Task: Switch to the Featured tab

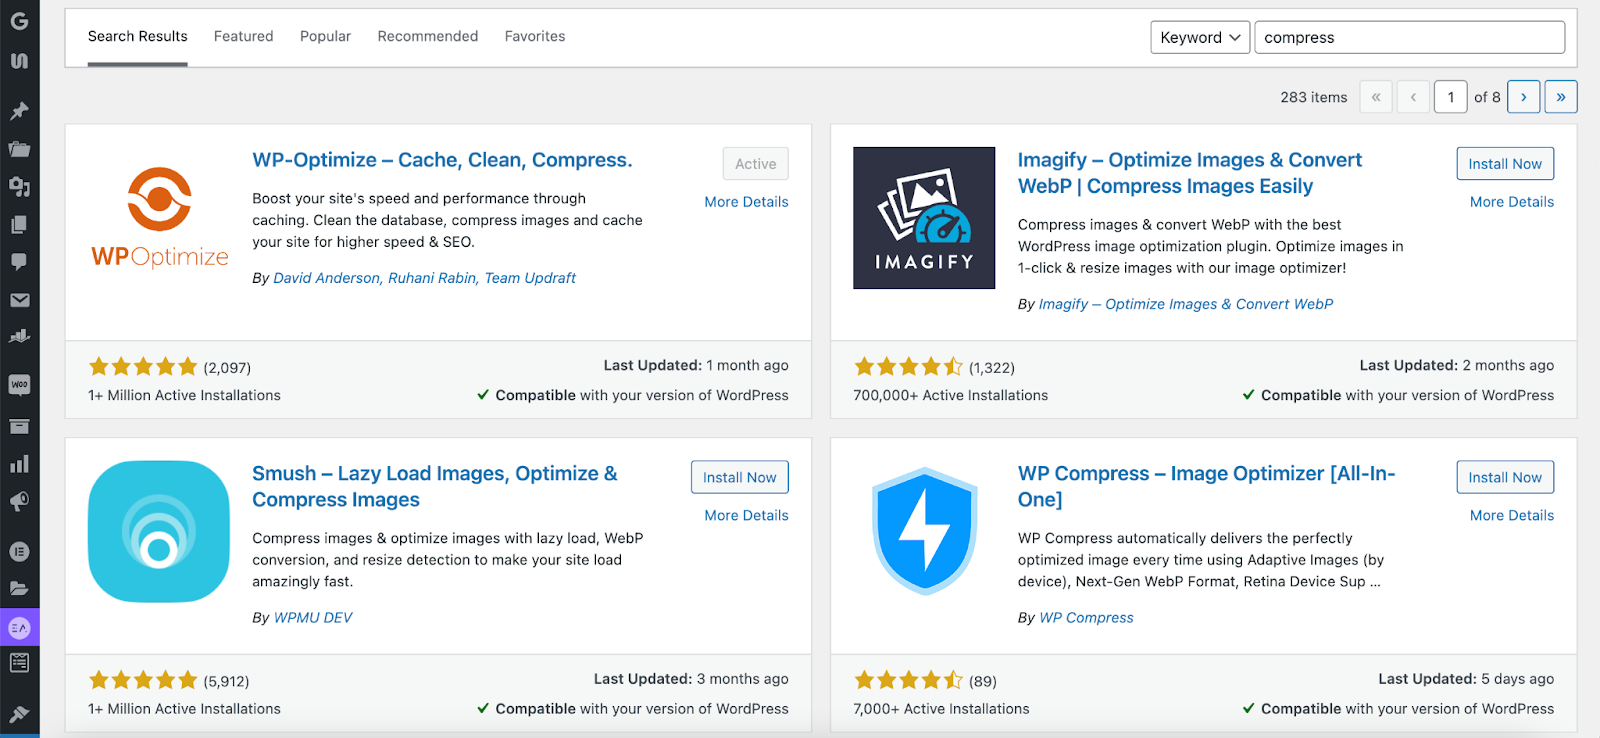Action: click(243, 36)
